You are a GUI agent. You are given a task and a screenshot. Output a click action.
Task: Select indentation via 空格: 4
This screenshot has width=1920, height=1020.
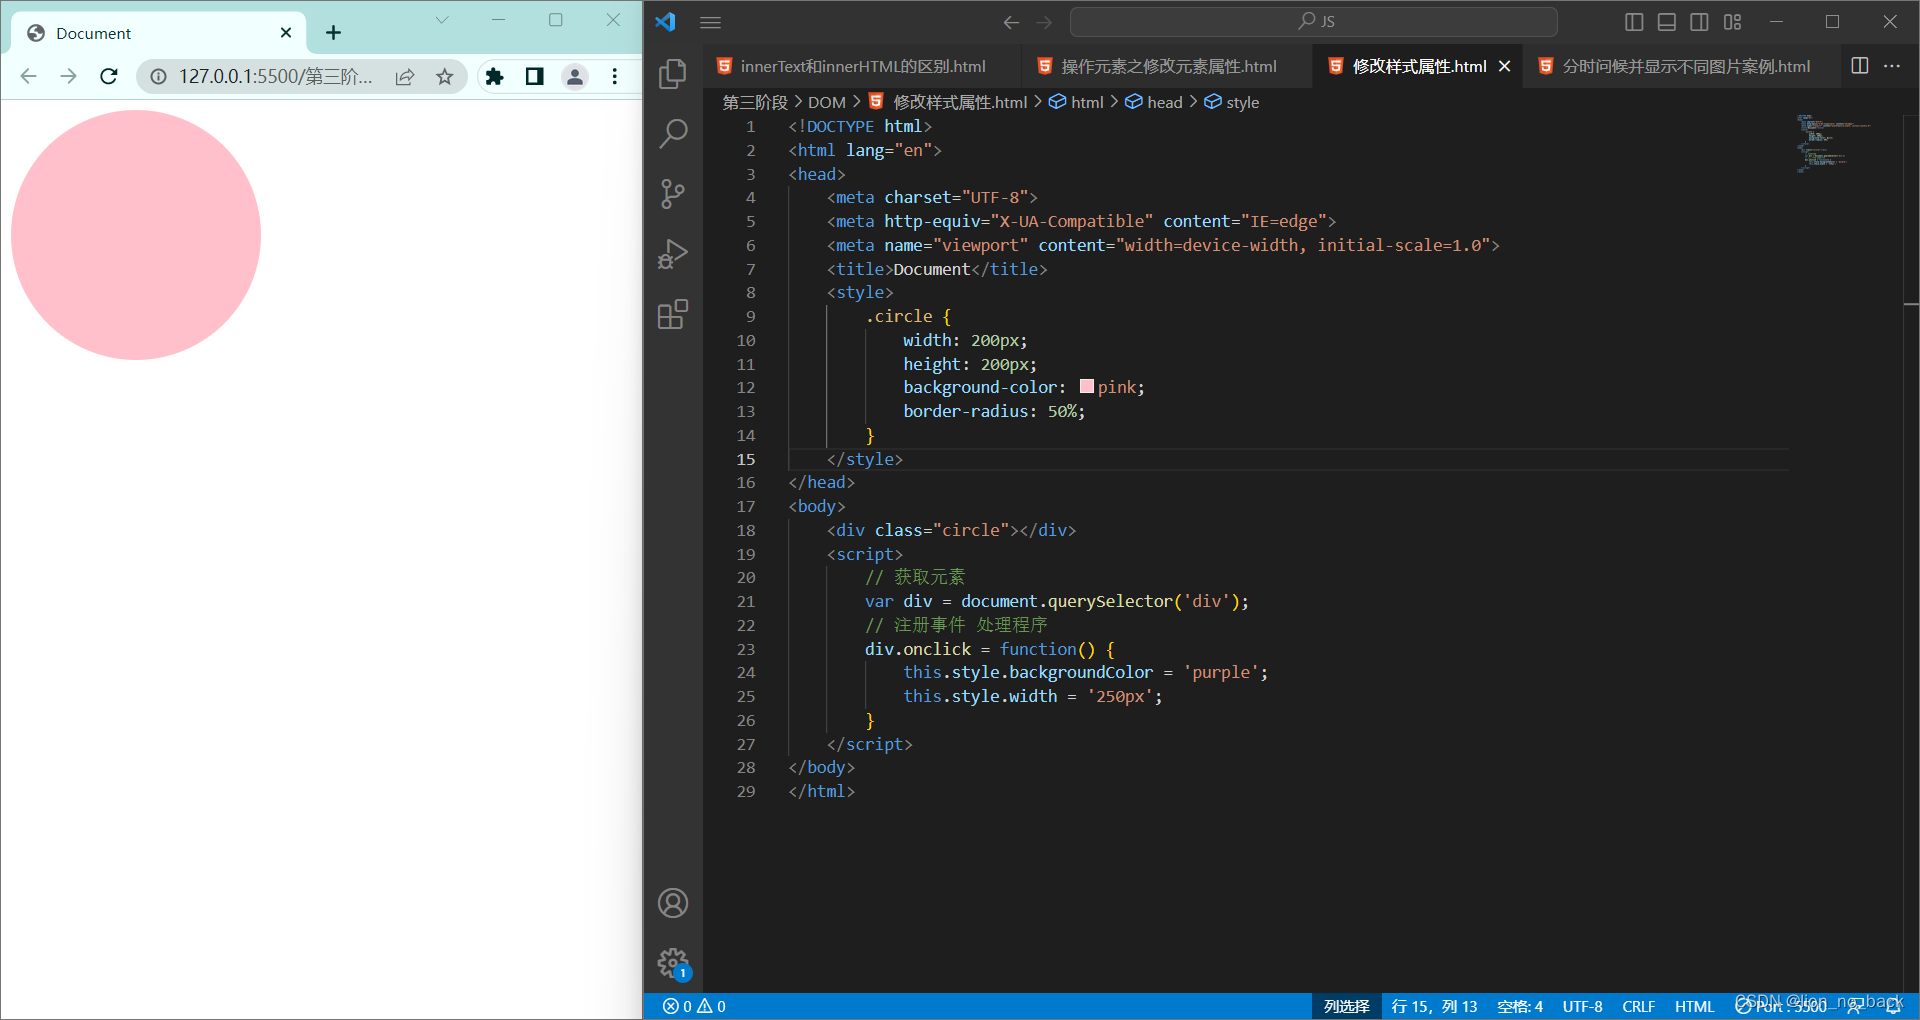click(x=1520, y=1007)
